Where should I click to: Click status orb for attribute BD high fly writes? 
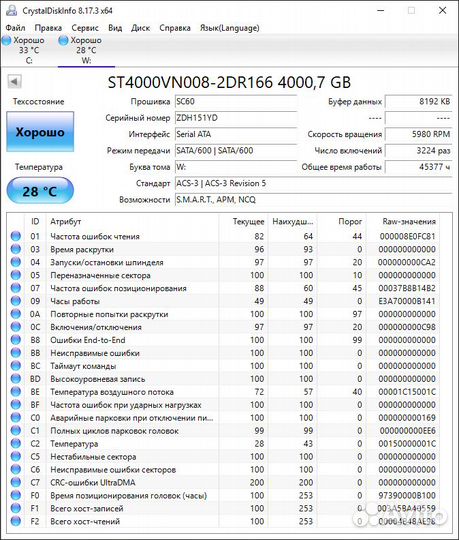pyautogui.click(x=16, y=379)
